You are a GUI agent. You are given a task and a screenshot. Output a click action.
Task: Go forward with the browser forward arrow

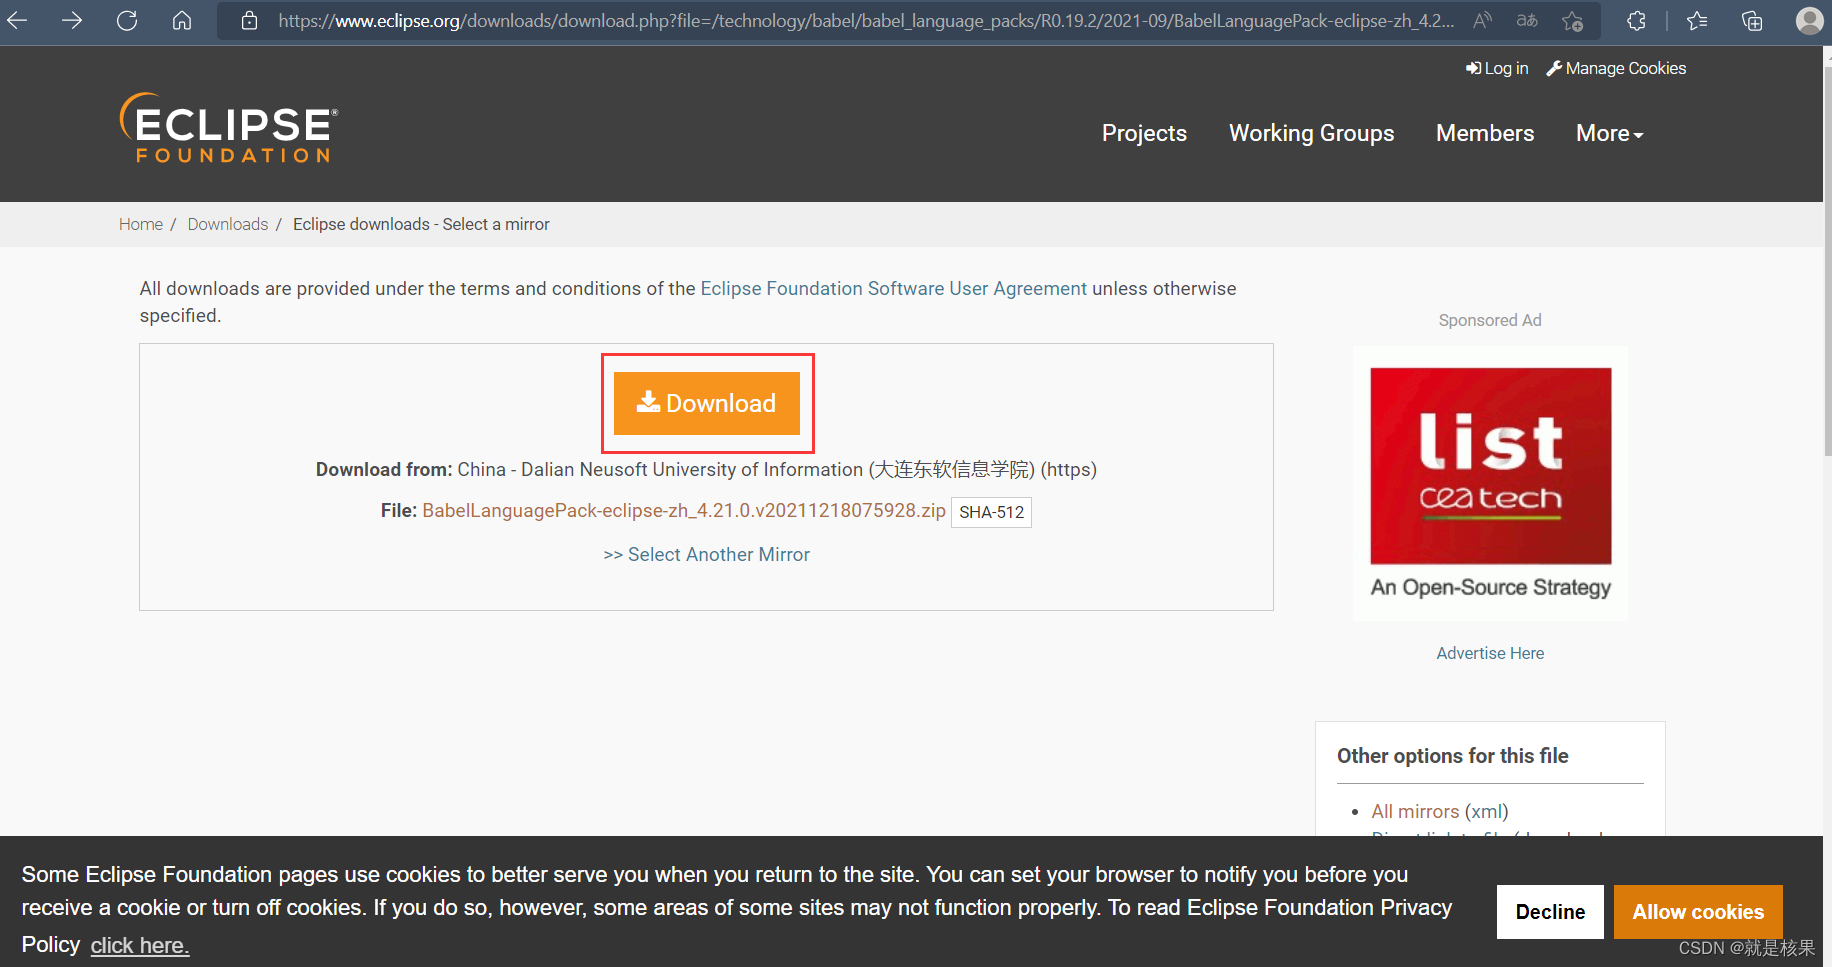[72, 20]
